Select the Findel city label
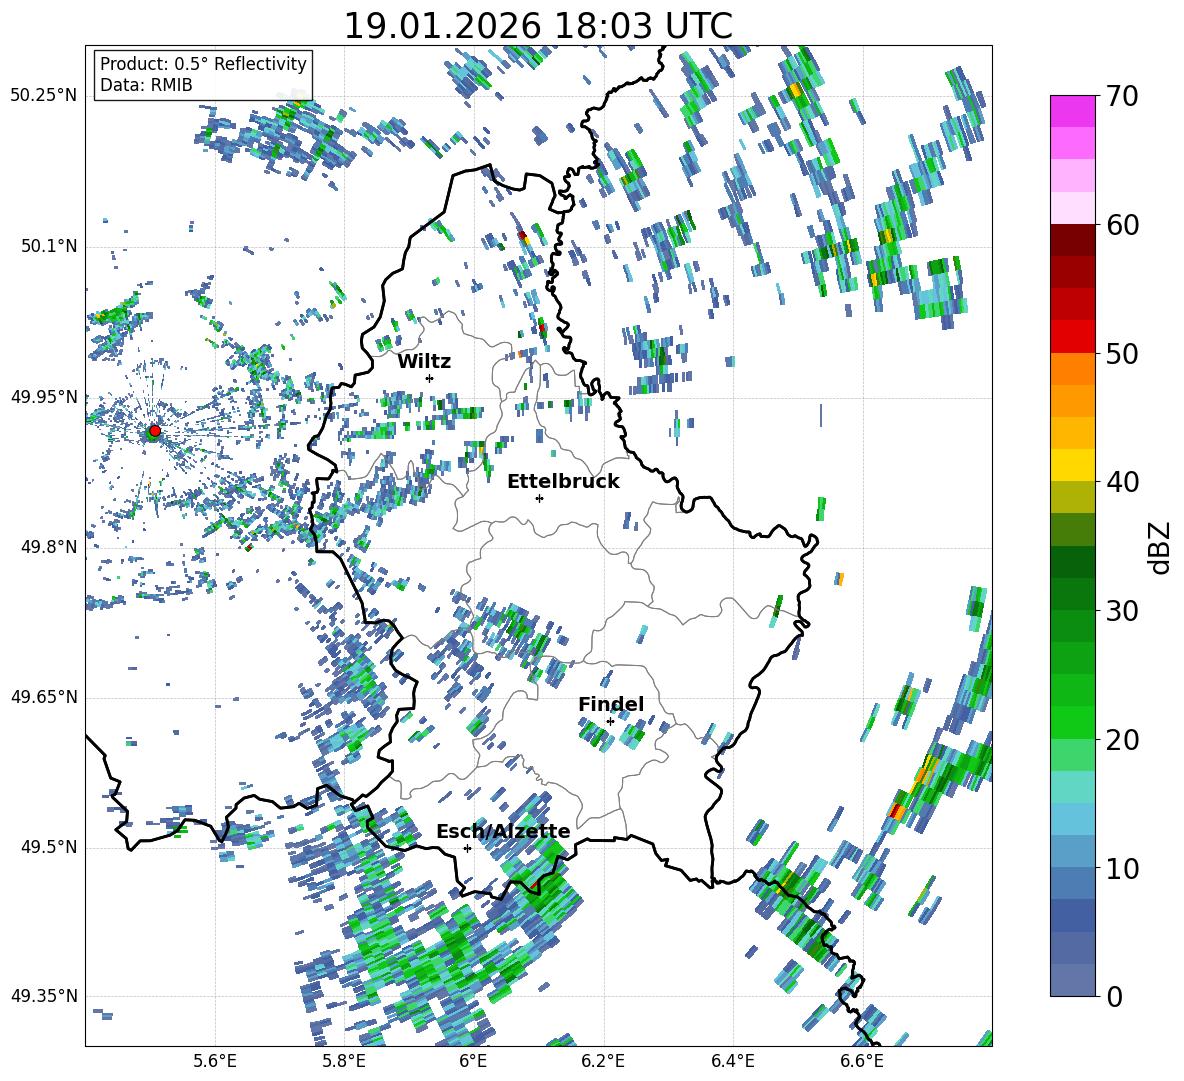This screenshot has width=1184, height=1081. pos(611,704)
